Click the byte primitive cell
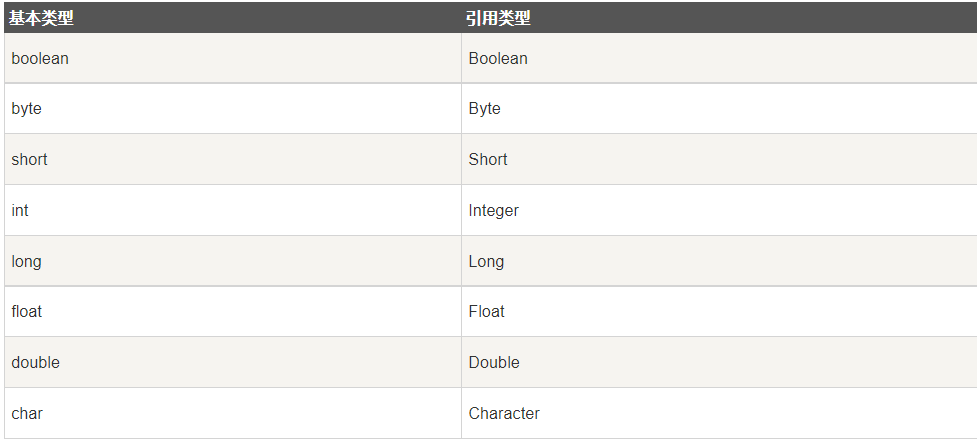Viewport: 977px width, 446px height. (232, 108)
